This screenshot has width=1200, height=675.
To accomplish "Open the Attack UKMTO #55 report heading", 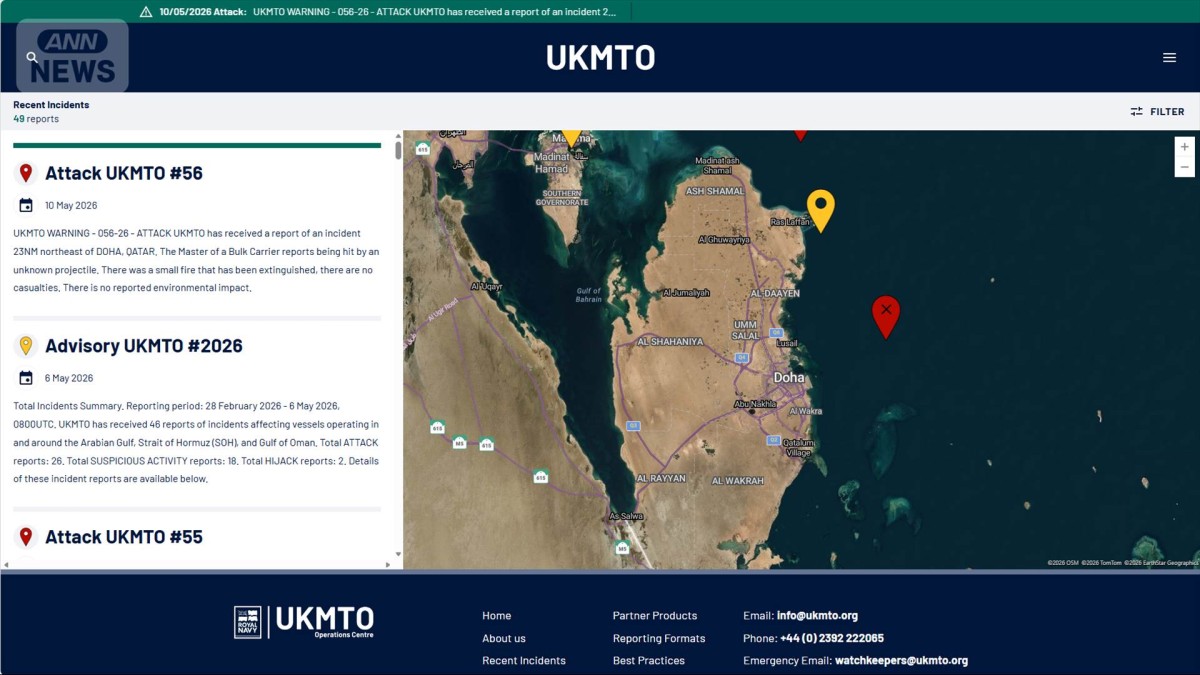I will click(124, 537).
